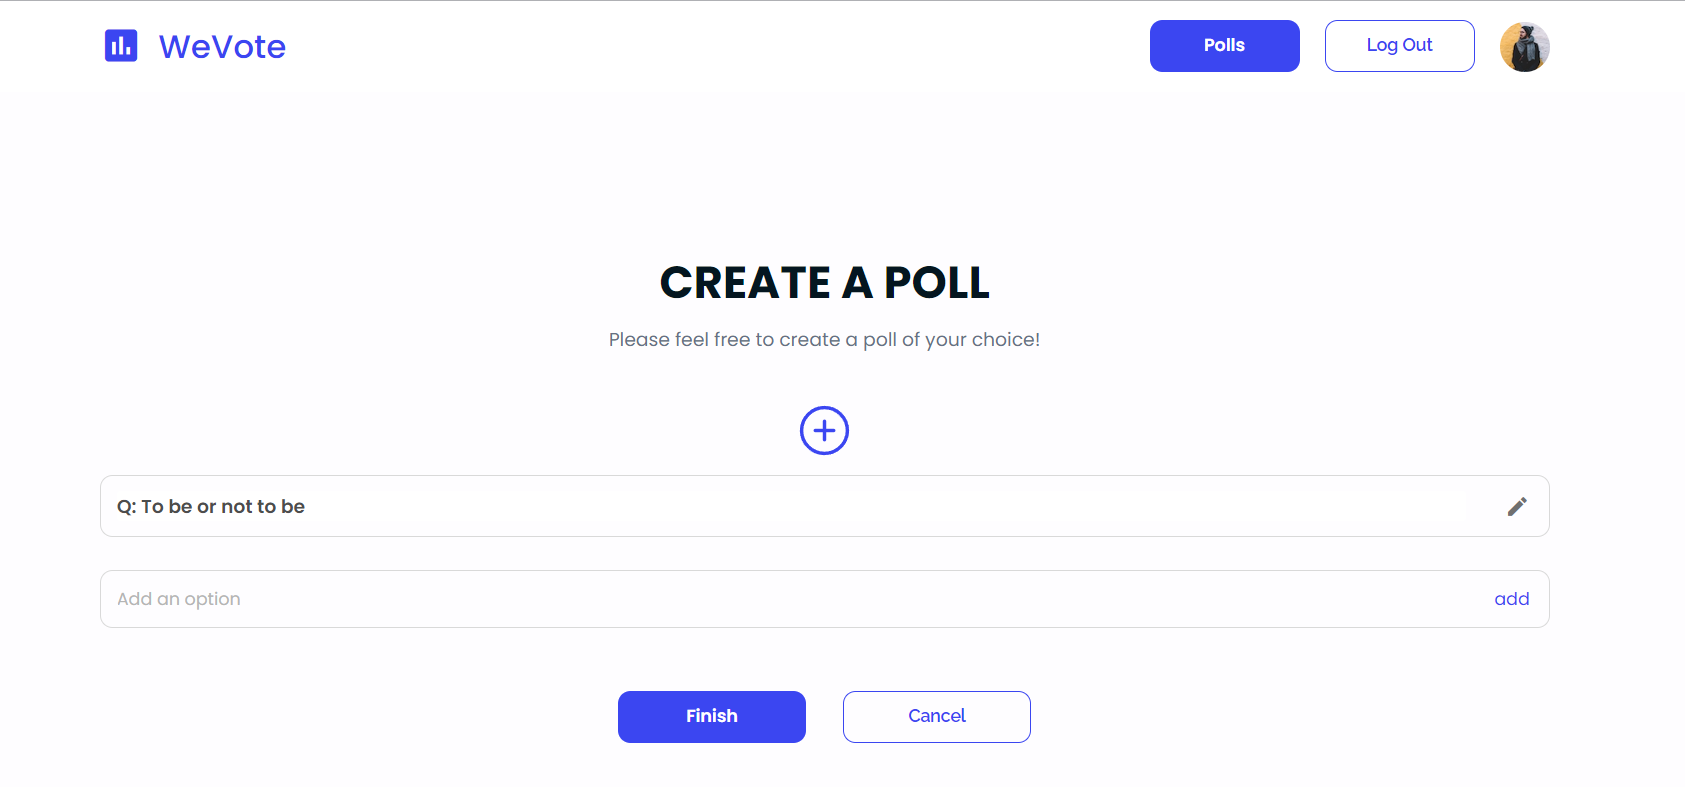The height and width of the screenshot is (787, 1685).
Task: Add a new question with the plus icon
Action: (x=824, y=431)
